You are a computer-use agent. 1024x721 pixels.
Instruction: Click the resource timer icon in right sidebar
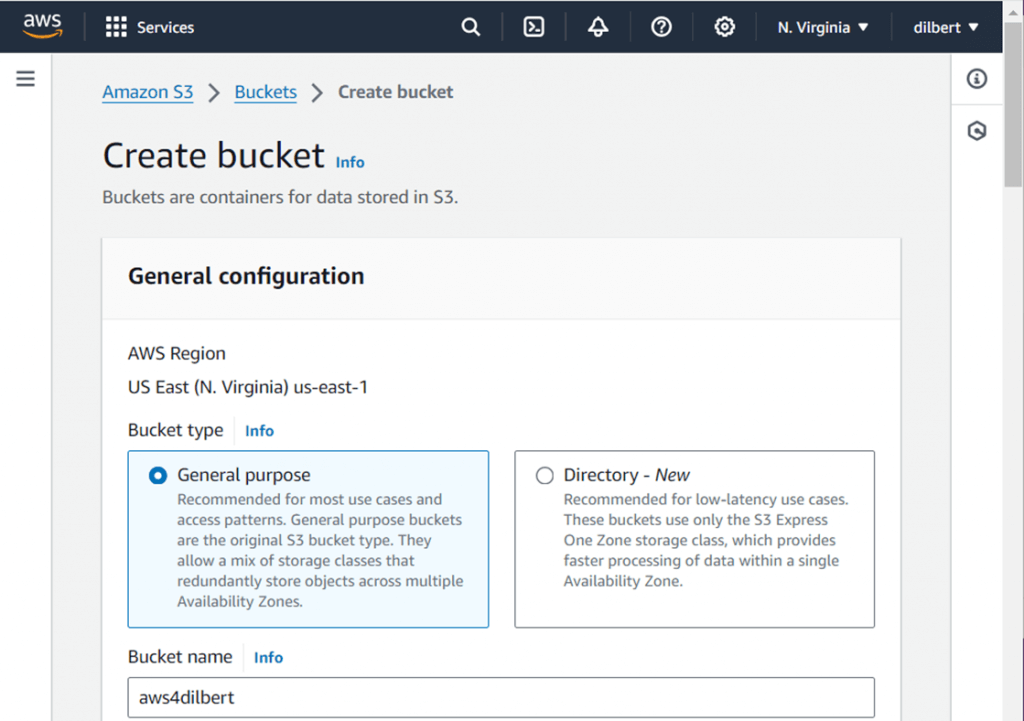pos(977,131)
